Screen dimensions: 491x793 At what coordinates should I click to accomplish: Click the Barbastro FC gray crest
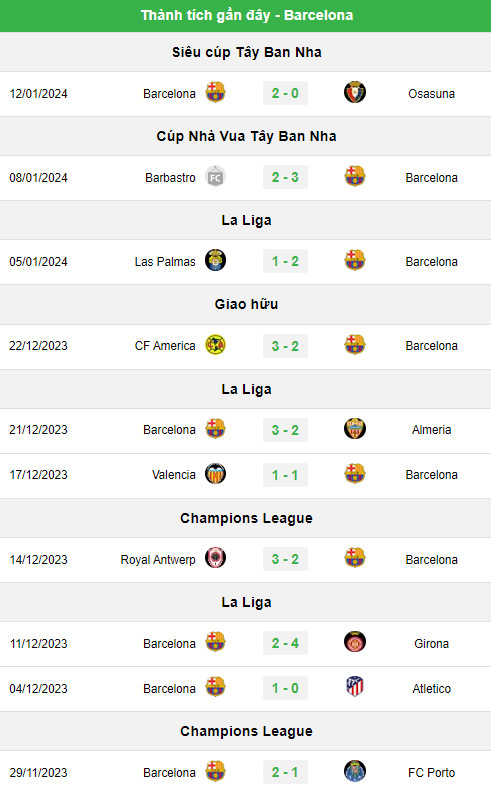pos(215,177)
